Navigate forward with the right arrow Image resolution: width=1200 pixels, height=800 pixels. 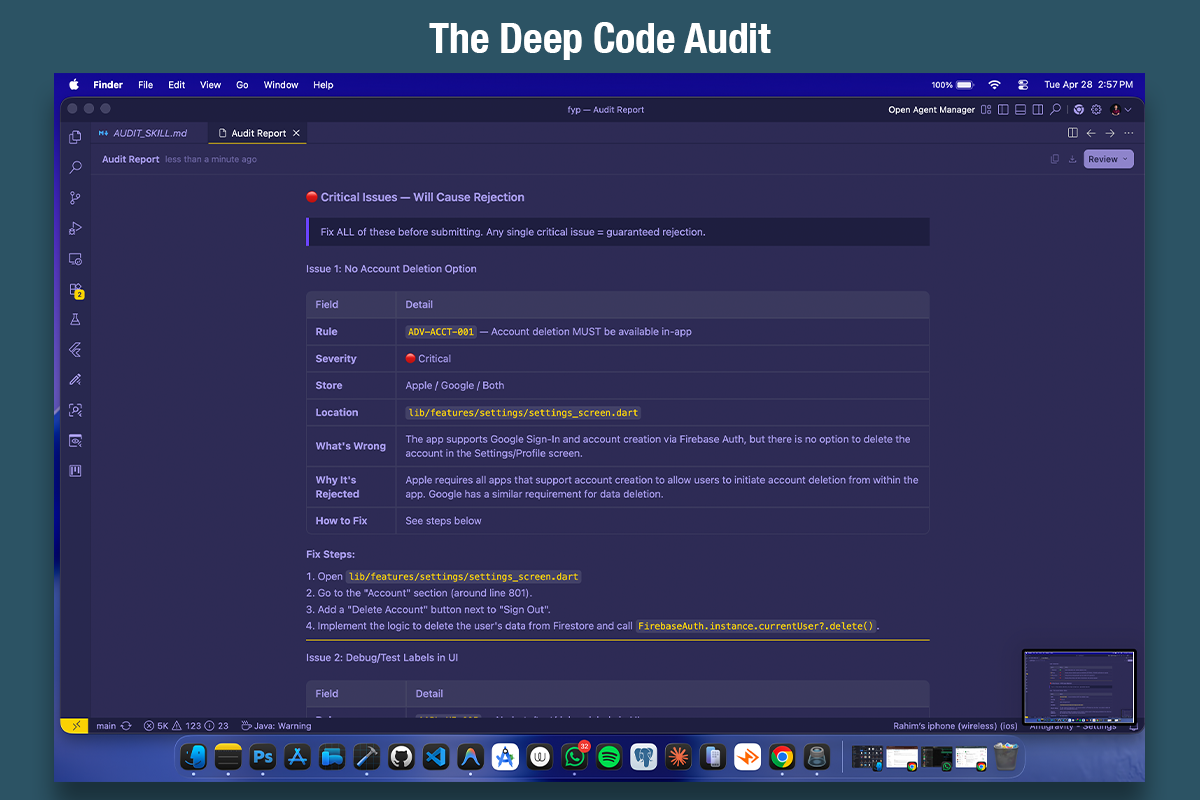1110,133
